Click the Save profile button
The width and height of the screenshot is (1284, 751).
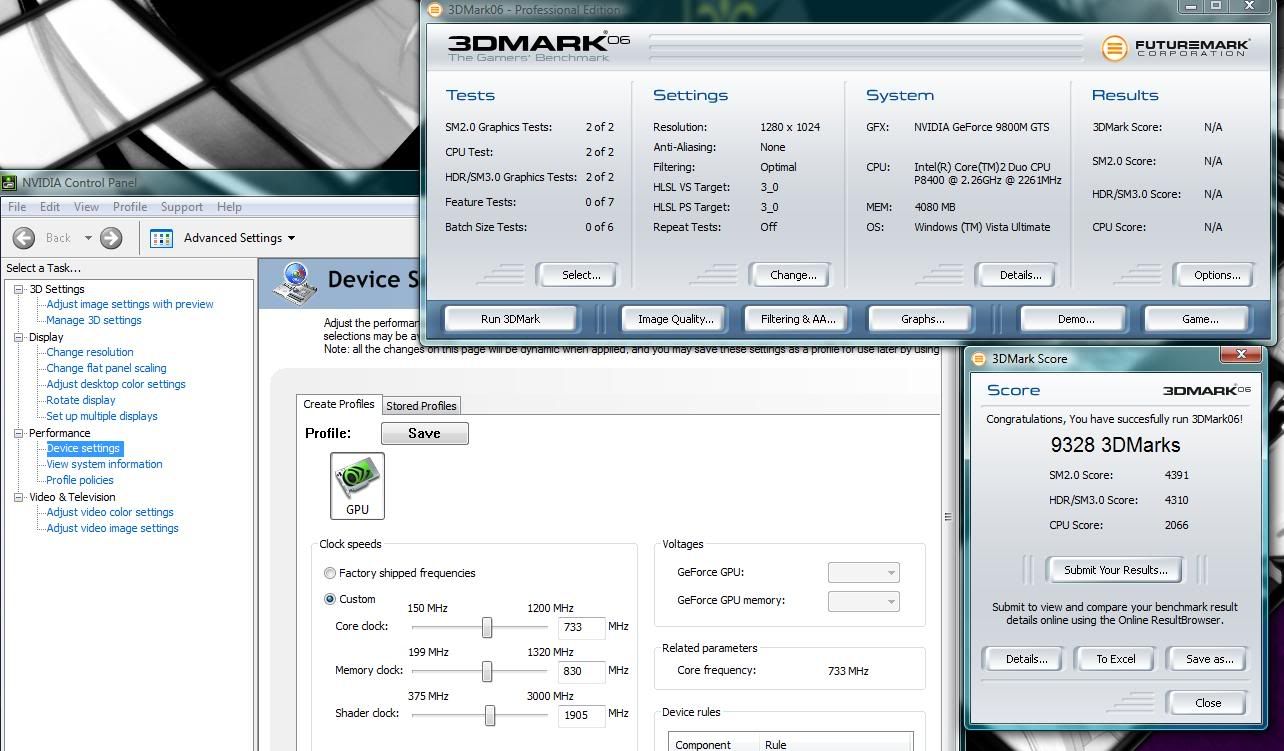pos(424,433)
